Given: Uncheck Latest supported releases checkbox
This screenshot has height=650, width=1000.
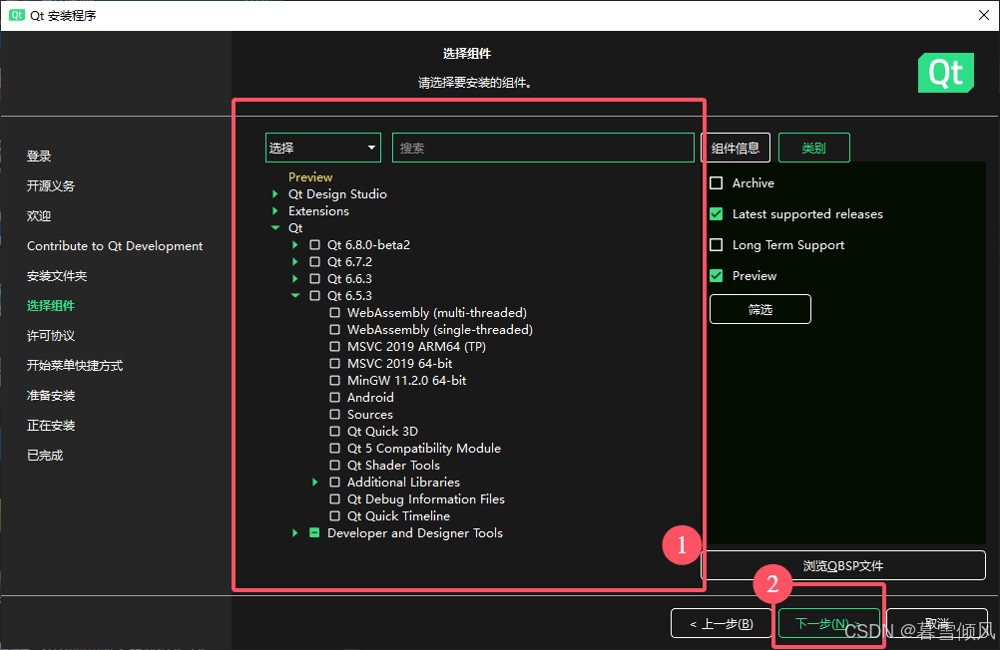Looking at the screenshot, I should tap(716, 214).
